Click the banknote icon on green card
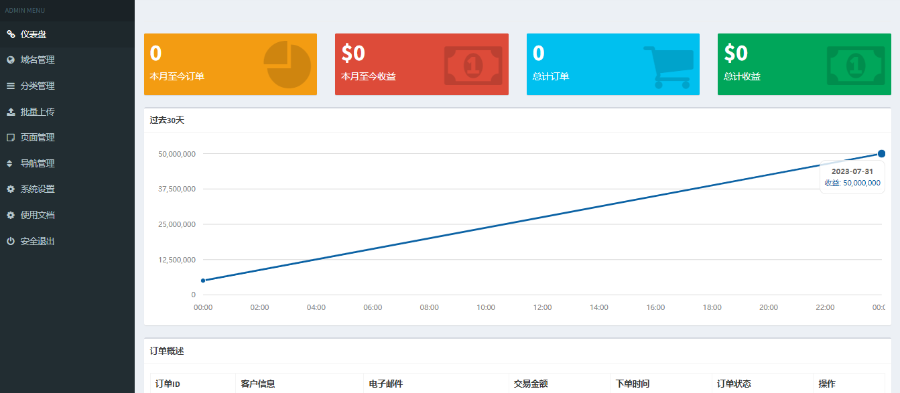 coord(856,66)
